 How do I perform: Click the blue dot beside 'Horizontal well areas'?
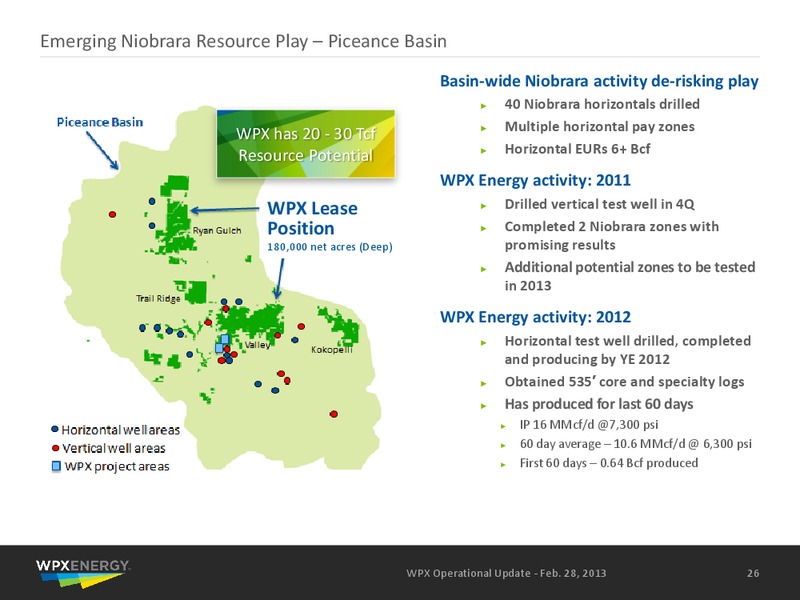pyautogui.click(x=55, y=430)
